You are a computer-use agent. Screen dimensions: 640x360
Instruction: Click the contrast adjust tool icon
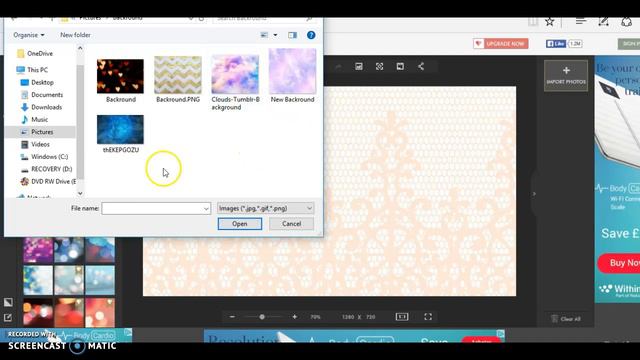click(8, 302)
